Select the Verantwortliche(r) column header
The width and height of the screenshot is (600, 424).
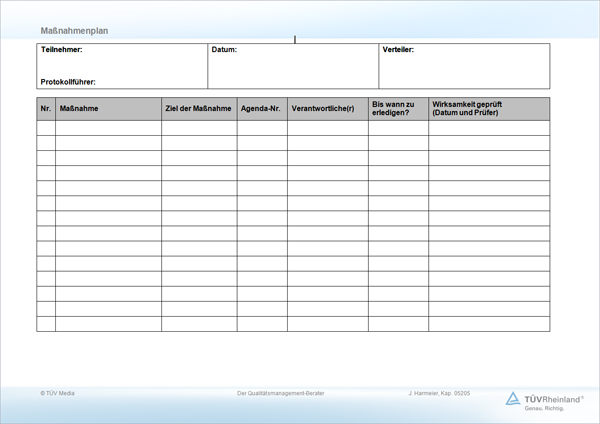(x=322, y=108)
